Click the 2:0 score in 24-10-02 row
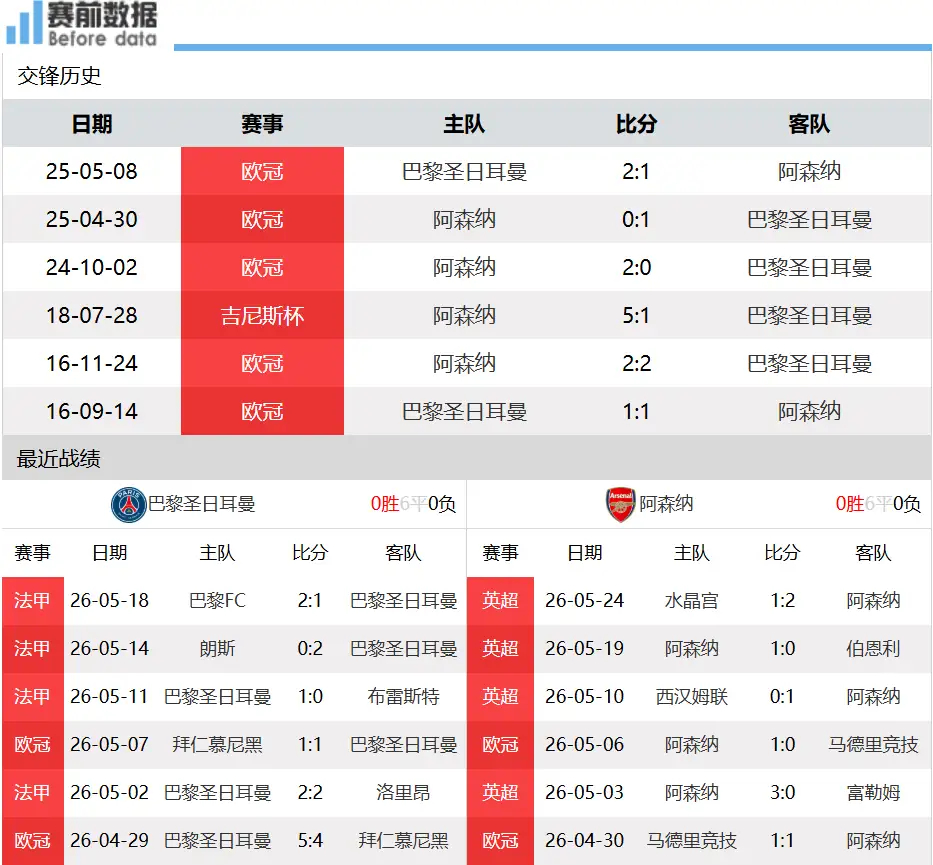The image size is (933, 865). coord(636,267)
